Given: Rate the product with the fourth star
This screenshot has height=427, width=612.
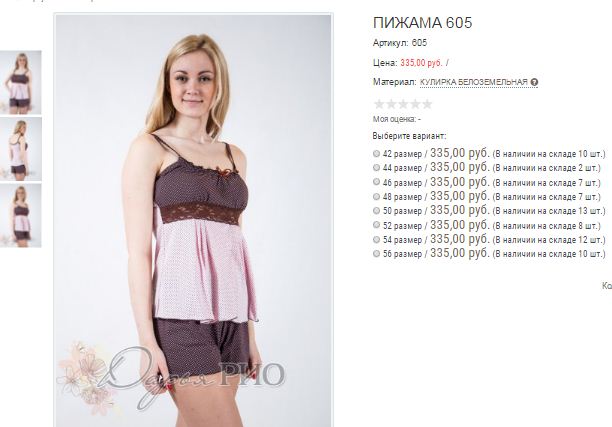Looking at the screenshot, I should [415, 104].
